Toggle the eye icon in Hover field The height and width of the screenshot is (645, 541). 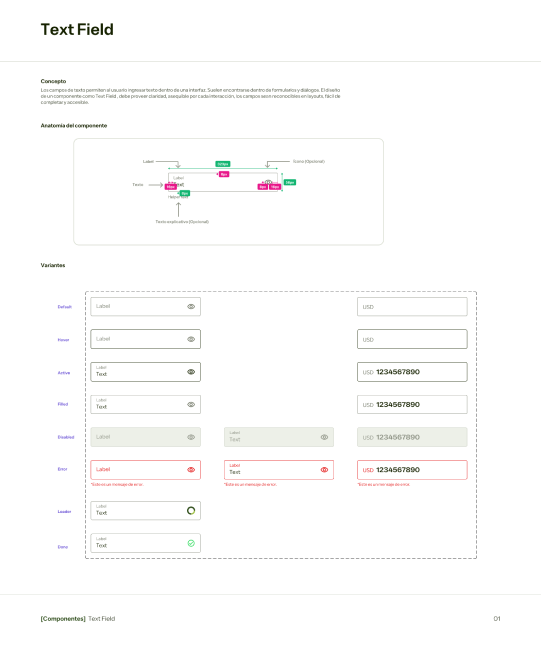click(x=191, y=339)
